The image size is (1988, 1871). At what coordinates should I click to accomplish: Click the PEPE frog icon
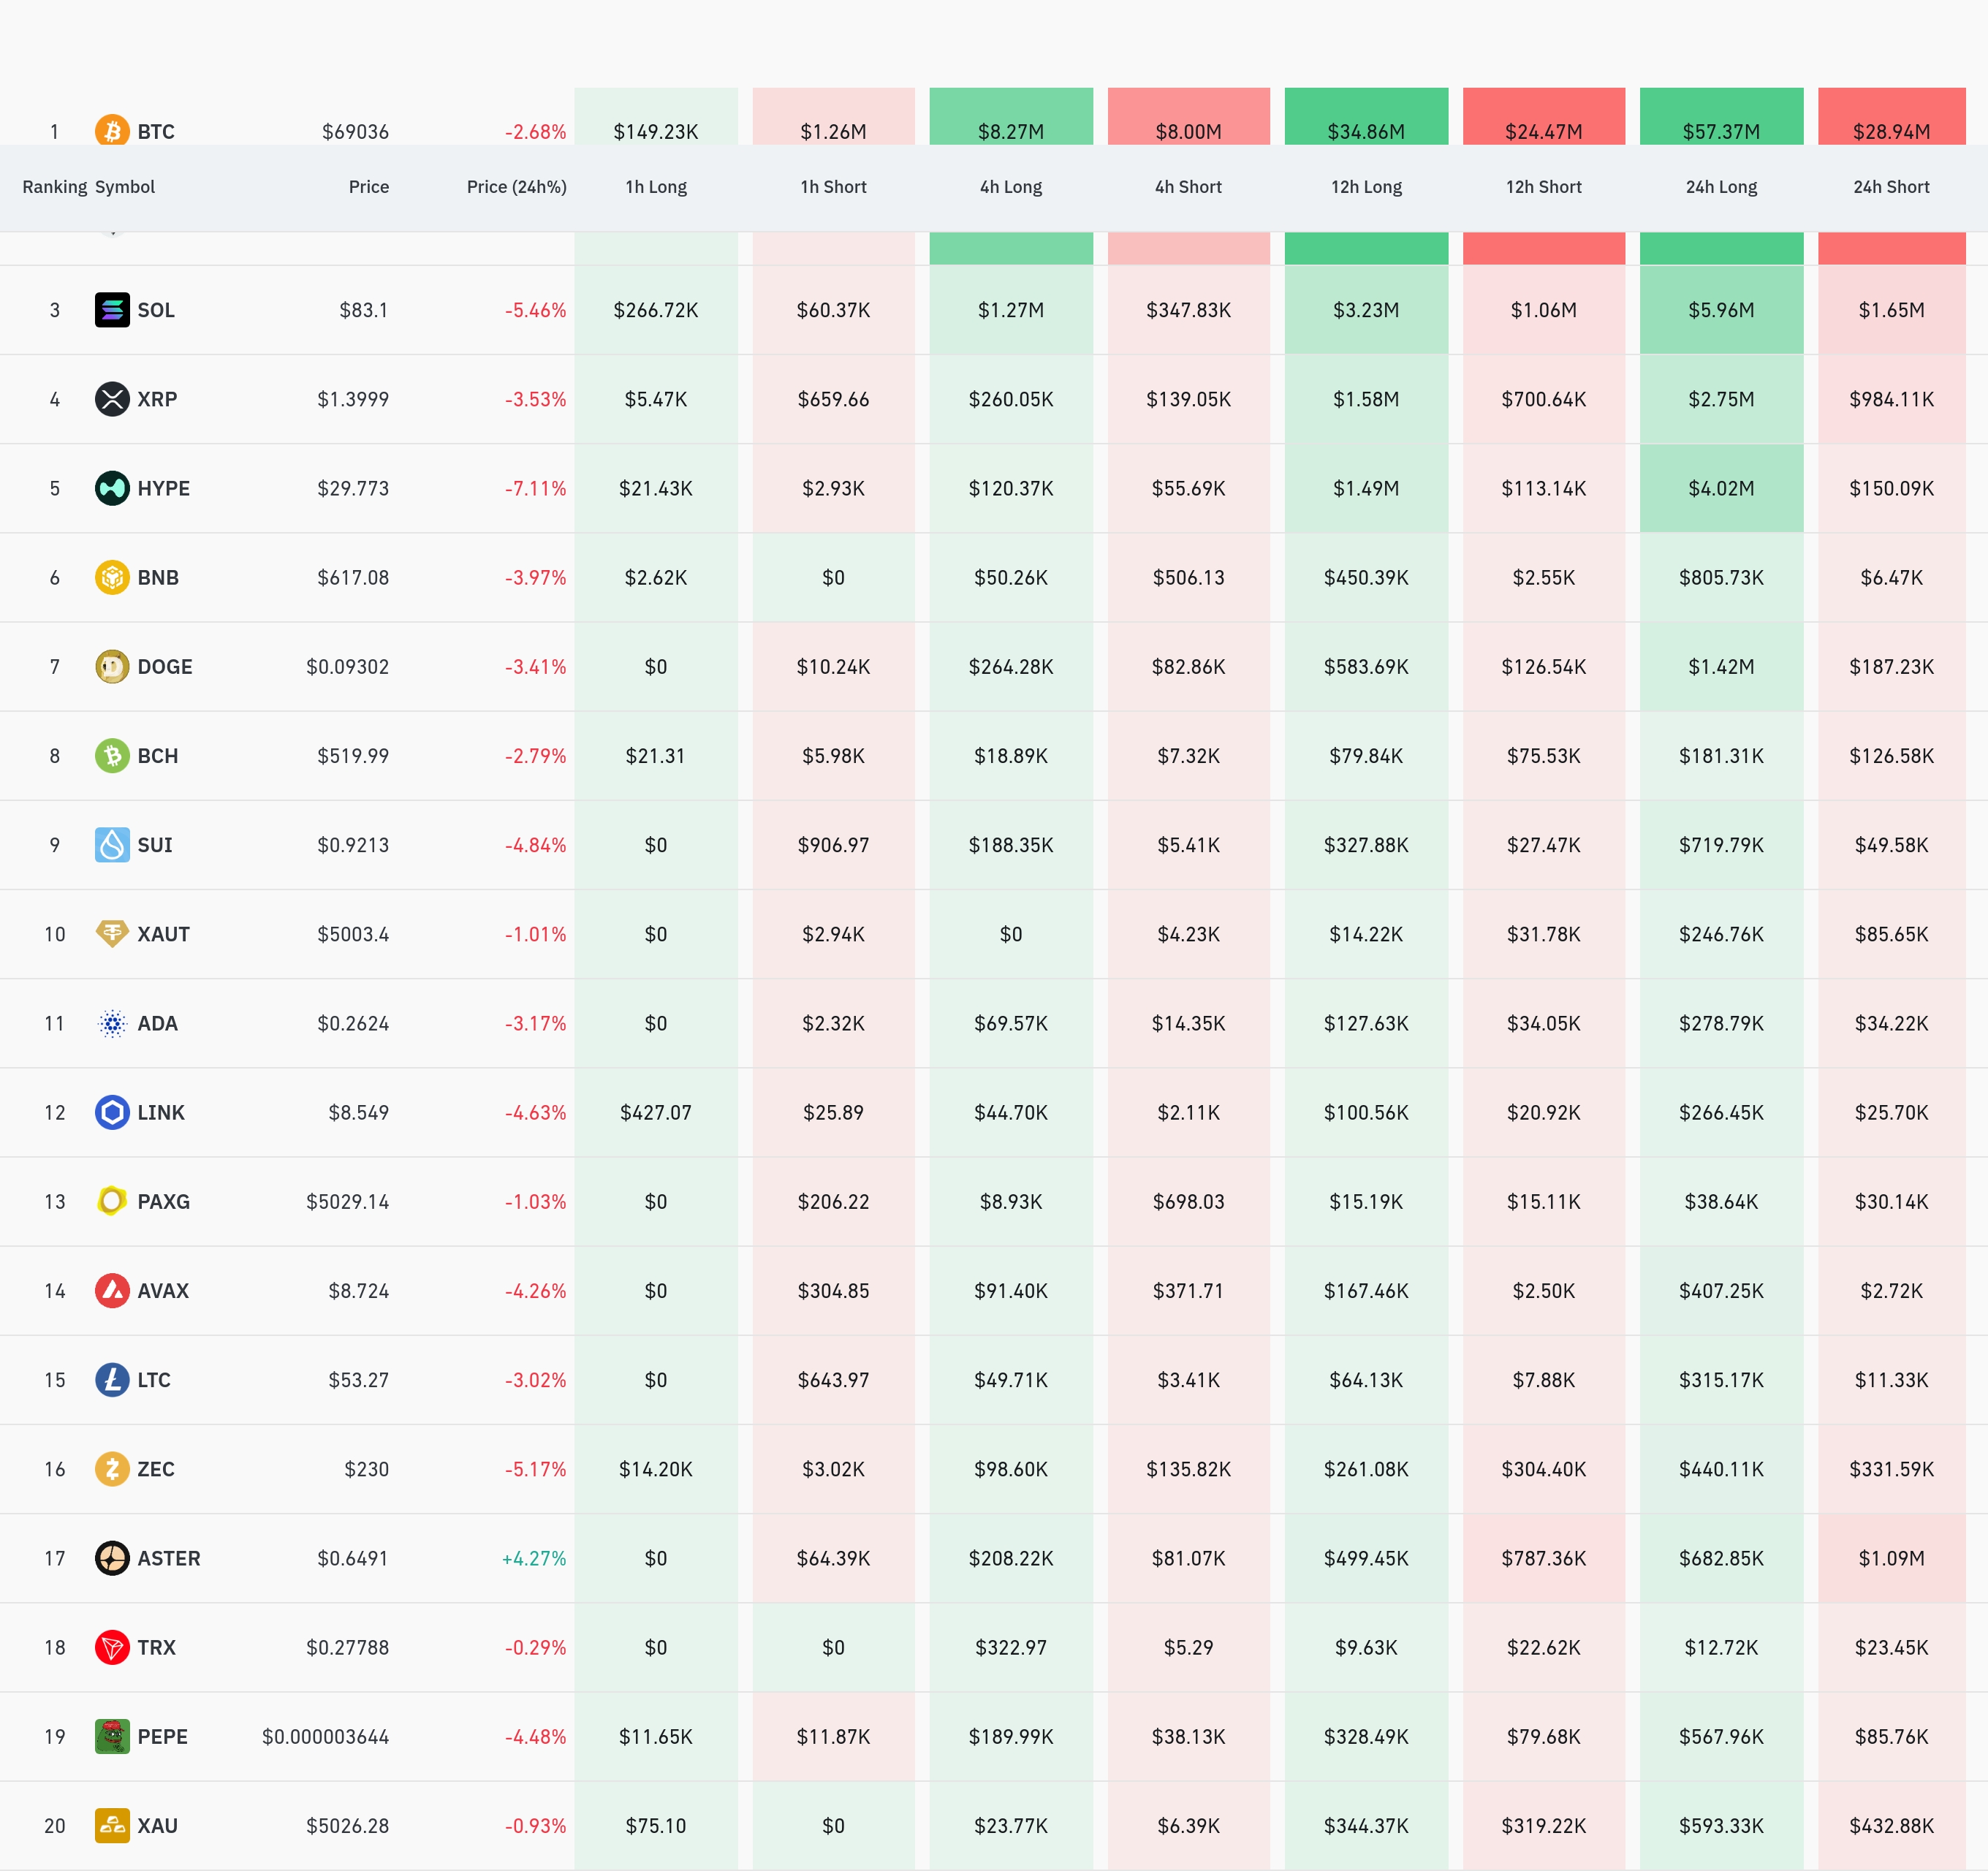pos(112,1736)
